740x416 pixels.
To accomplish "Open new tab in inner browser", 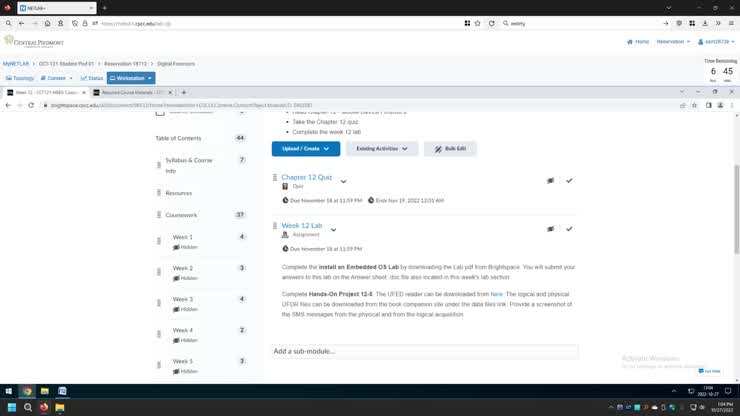I will click(x=183, y=92).
